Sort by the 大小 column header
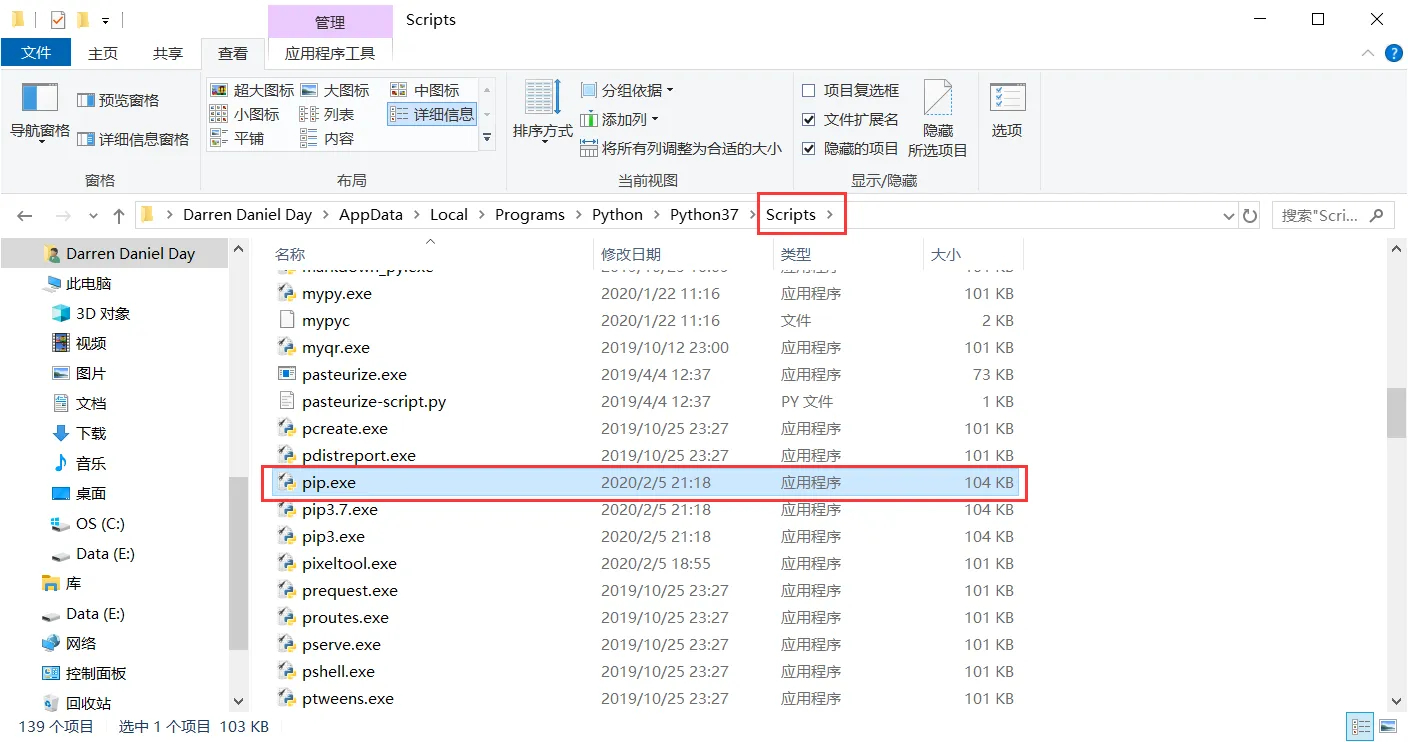 pyautogui.click(x=945, y=255)
